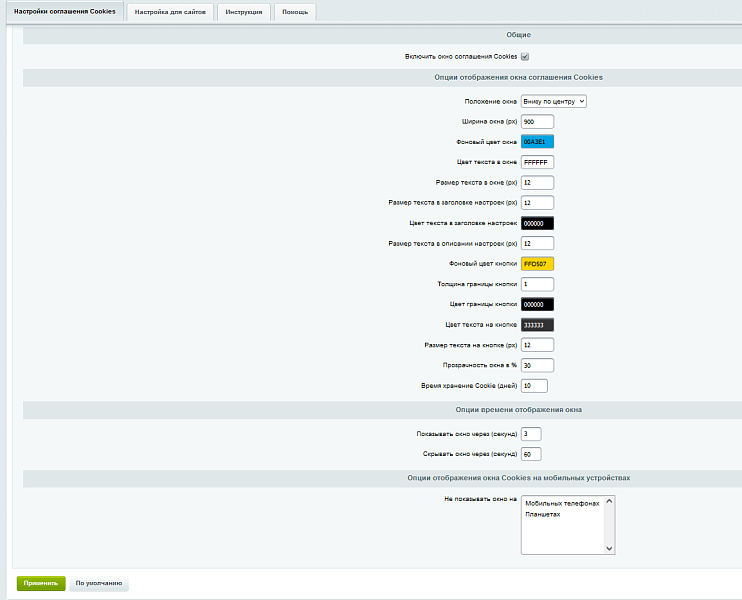Viewport: 742px width, 600px height.
Task: Click the По умолчанию reset button
Action: 99,583
